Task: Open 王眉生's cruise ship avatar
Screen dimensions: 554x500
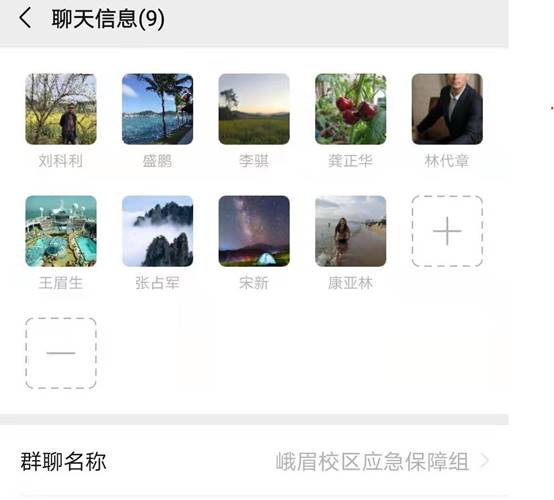Action: click(x=61, y=231)
